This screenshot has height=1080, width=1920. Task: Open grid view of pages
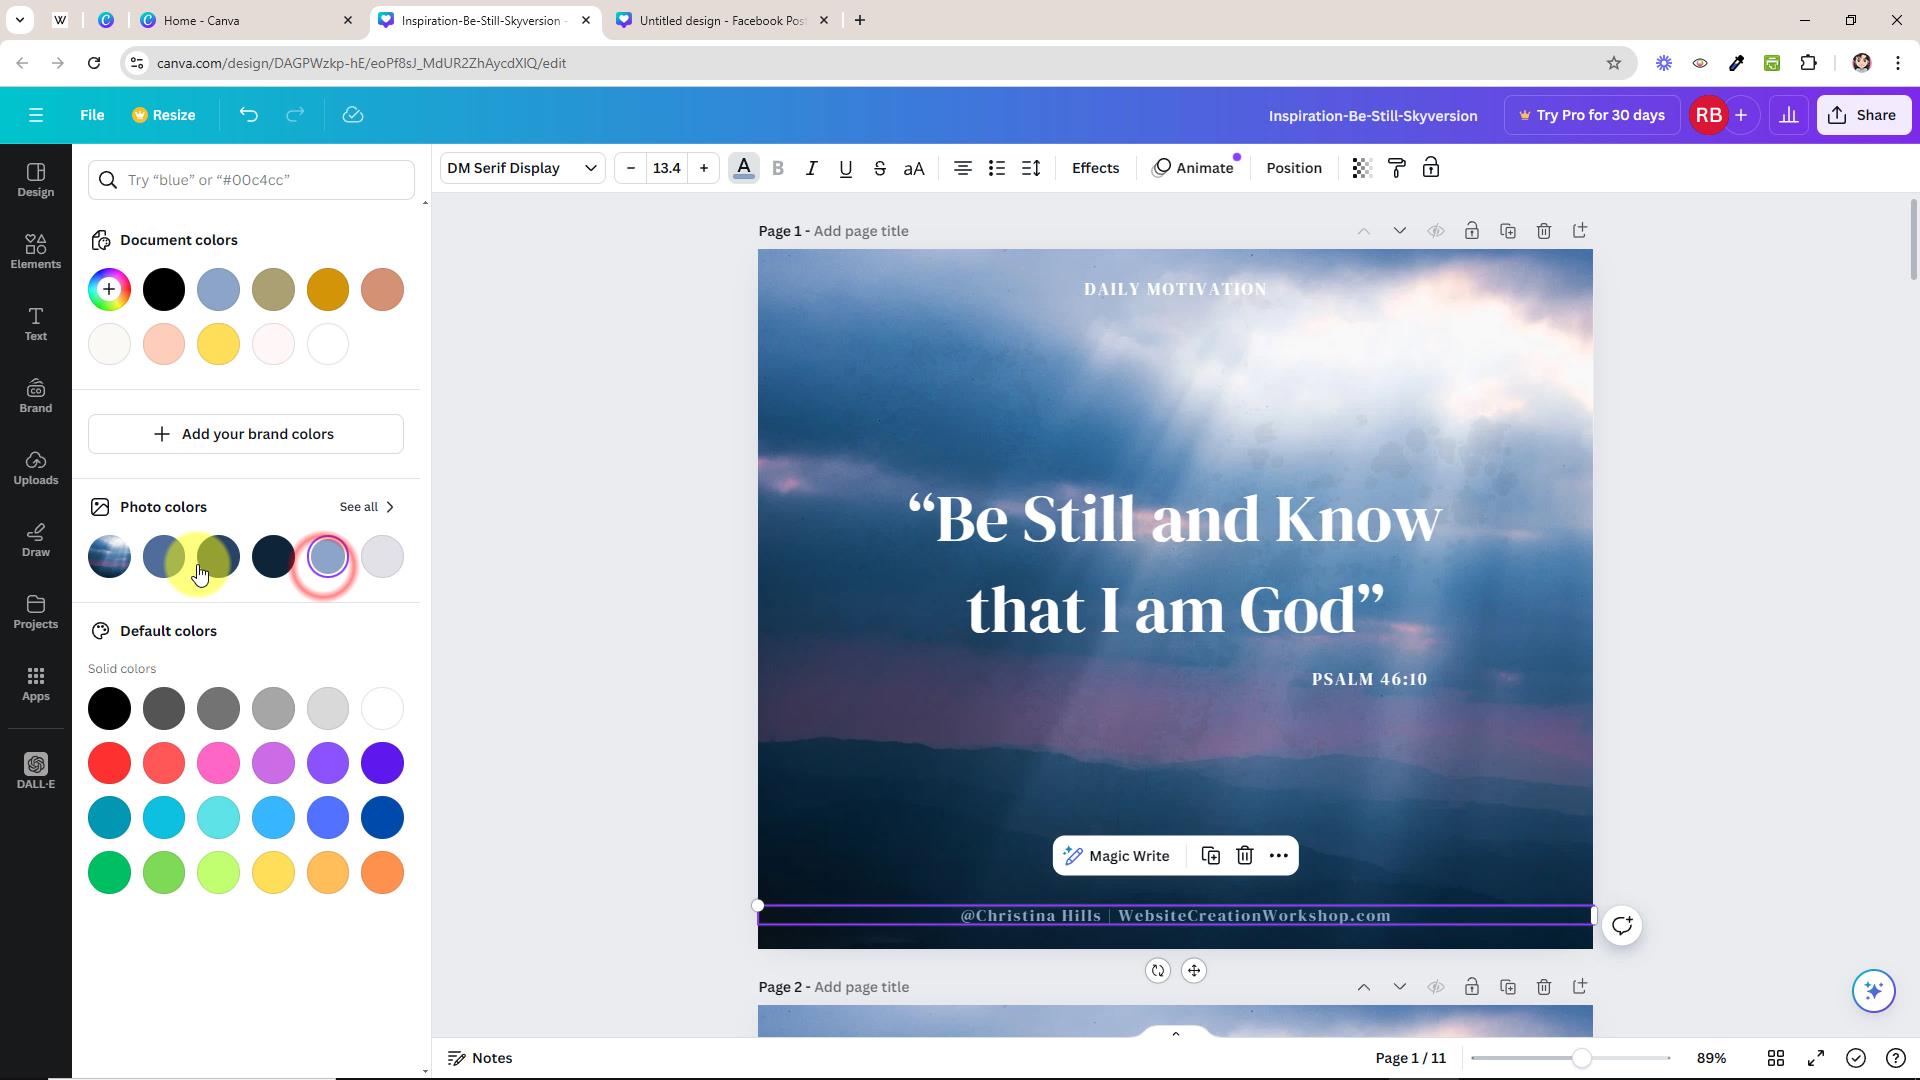(1776, 1058)
